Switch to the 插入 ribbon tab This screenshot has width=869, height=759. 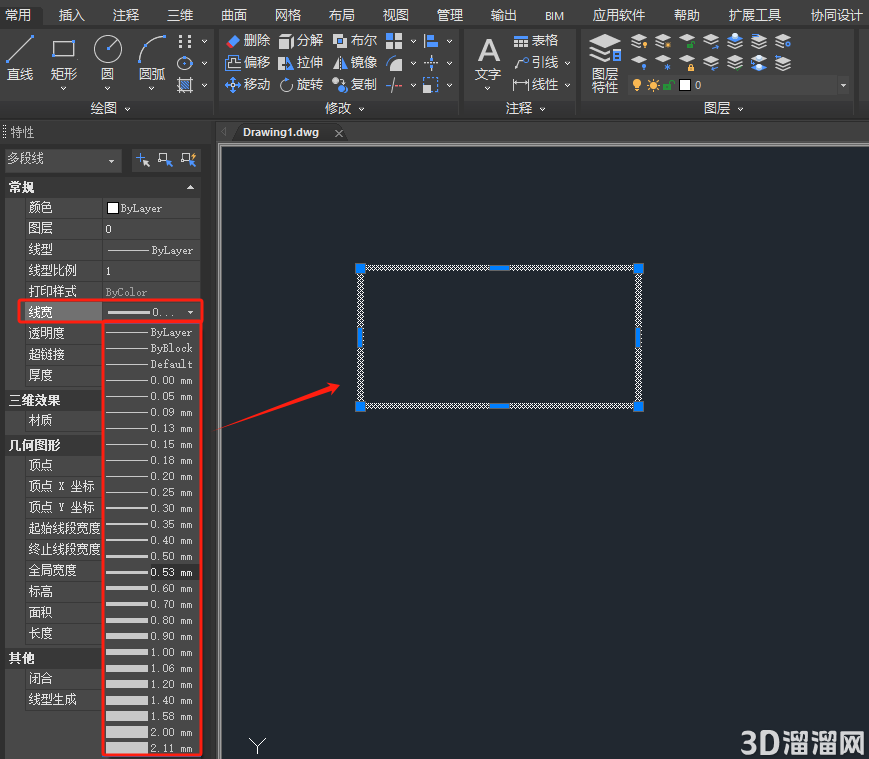coord(71,15)
